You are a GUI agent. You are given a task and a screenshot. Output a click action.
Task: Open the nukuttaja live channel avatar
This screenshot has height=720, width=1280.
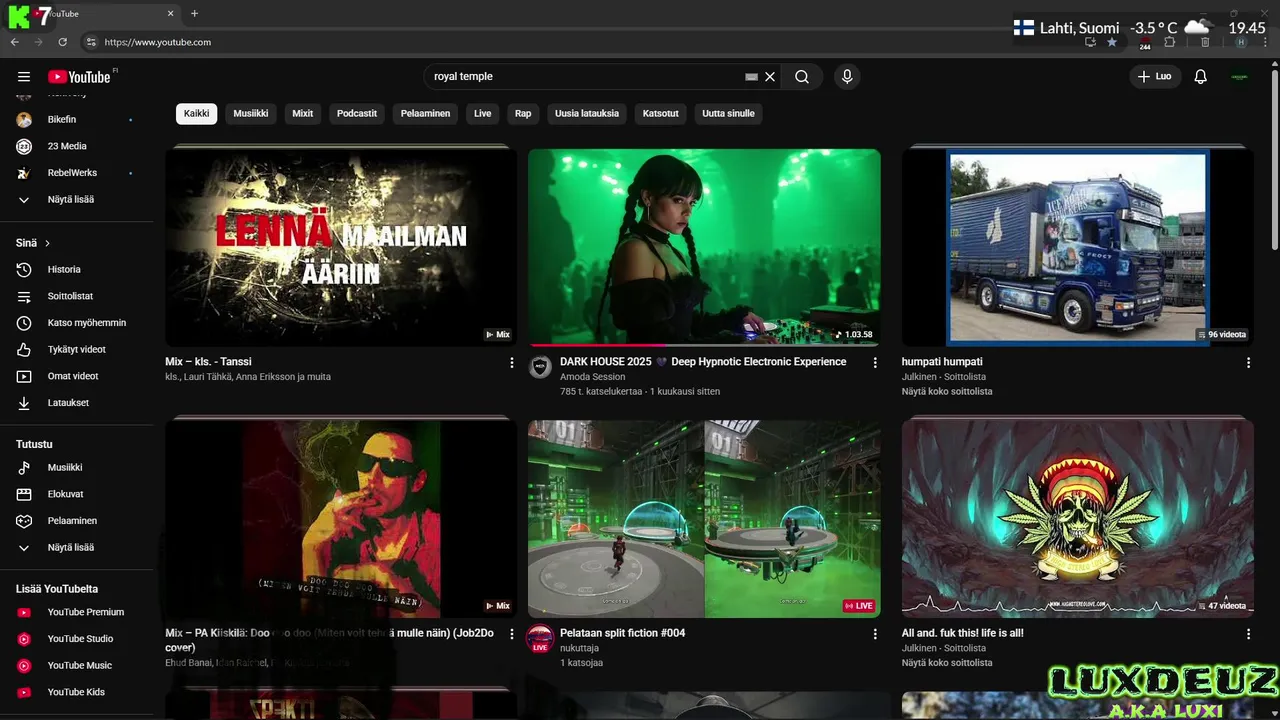[540, 638]
